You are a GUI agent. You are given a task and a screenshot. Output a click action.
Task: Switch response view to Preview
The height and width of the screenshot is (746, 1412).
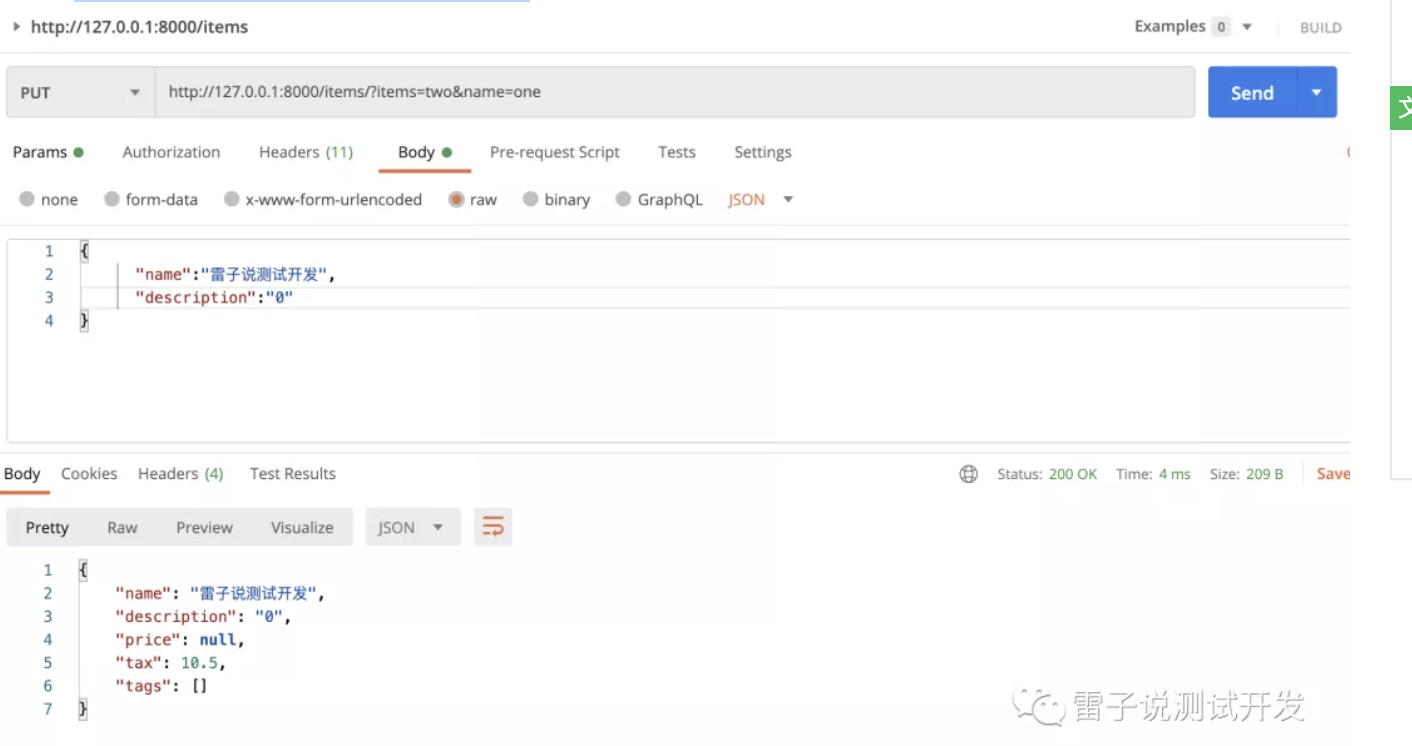[204, 527]
